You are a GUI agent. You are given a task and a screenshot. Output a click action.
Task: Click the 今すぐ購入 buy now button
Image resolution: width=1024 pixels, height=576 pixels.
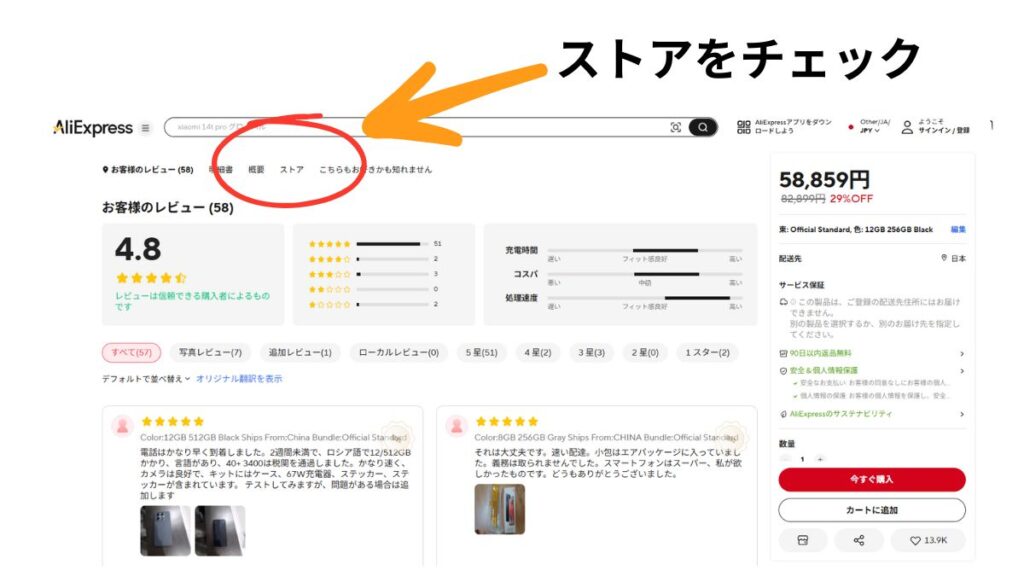click(x=872, y=479)
